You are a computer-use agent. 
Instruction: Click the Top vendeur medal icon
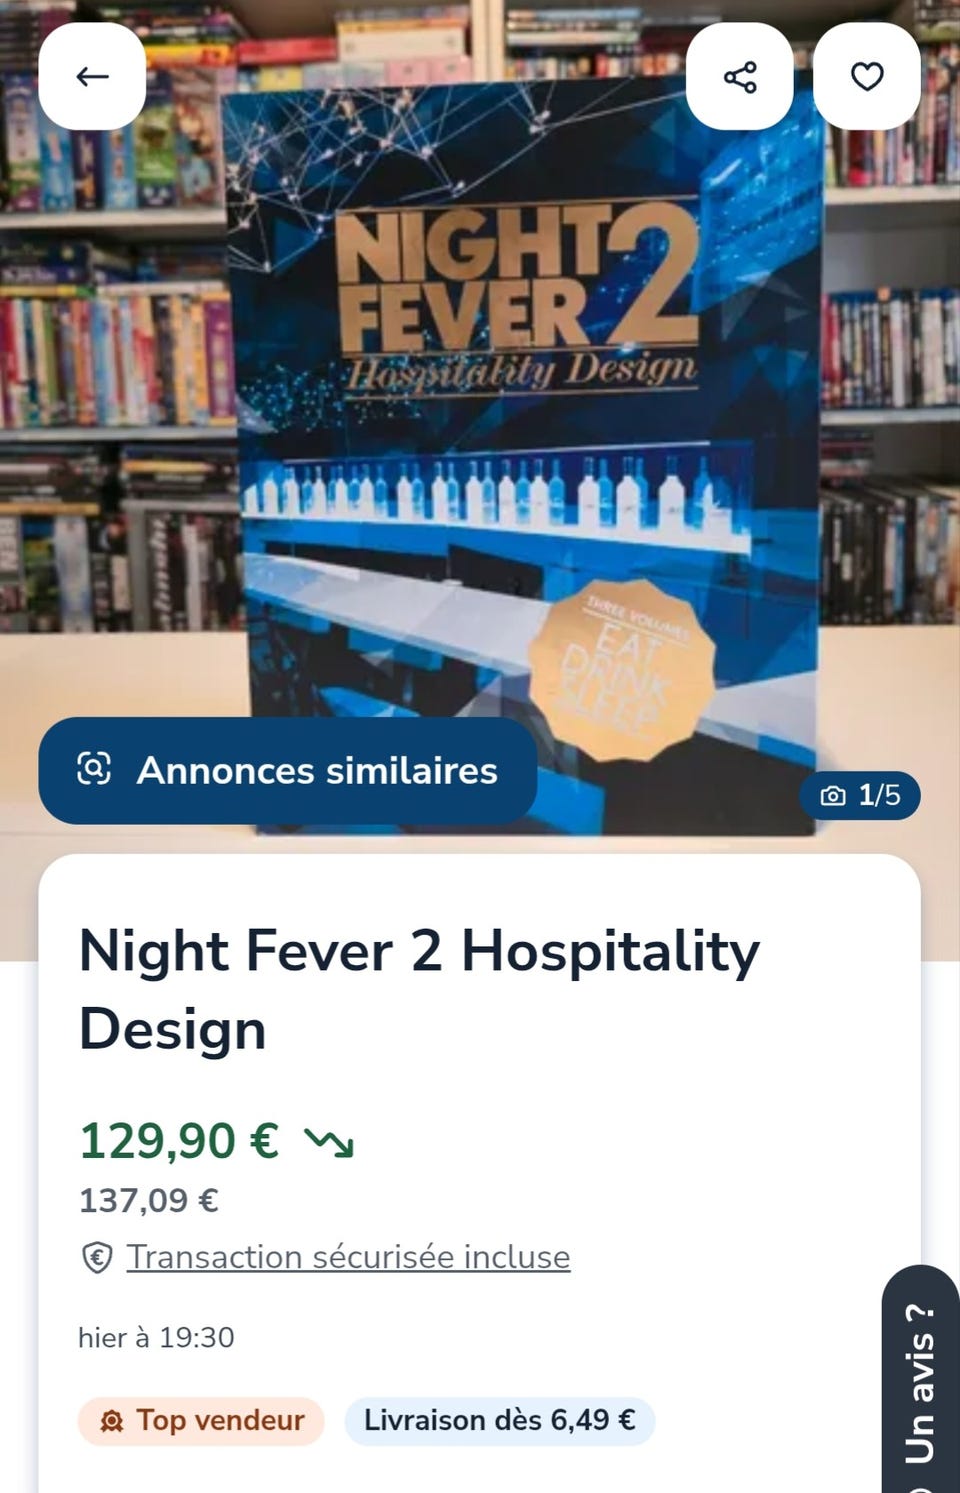coord(112,1421)
